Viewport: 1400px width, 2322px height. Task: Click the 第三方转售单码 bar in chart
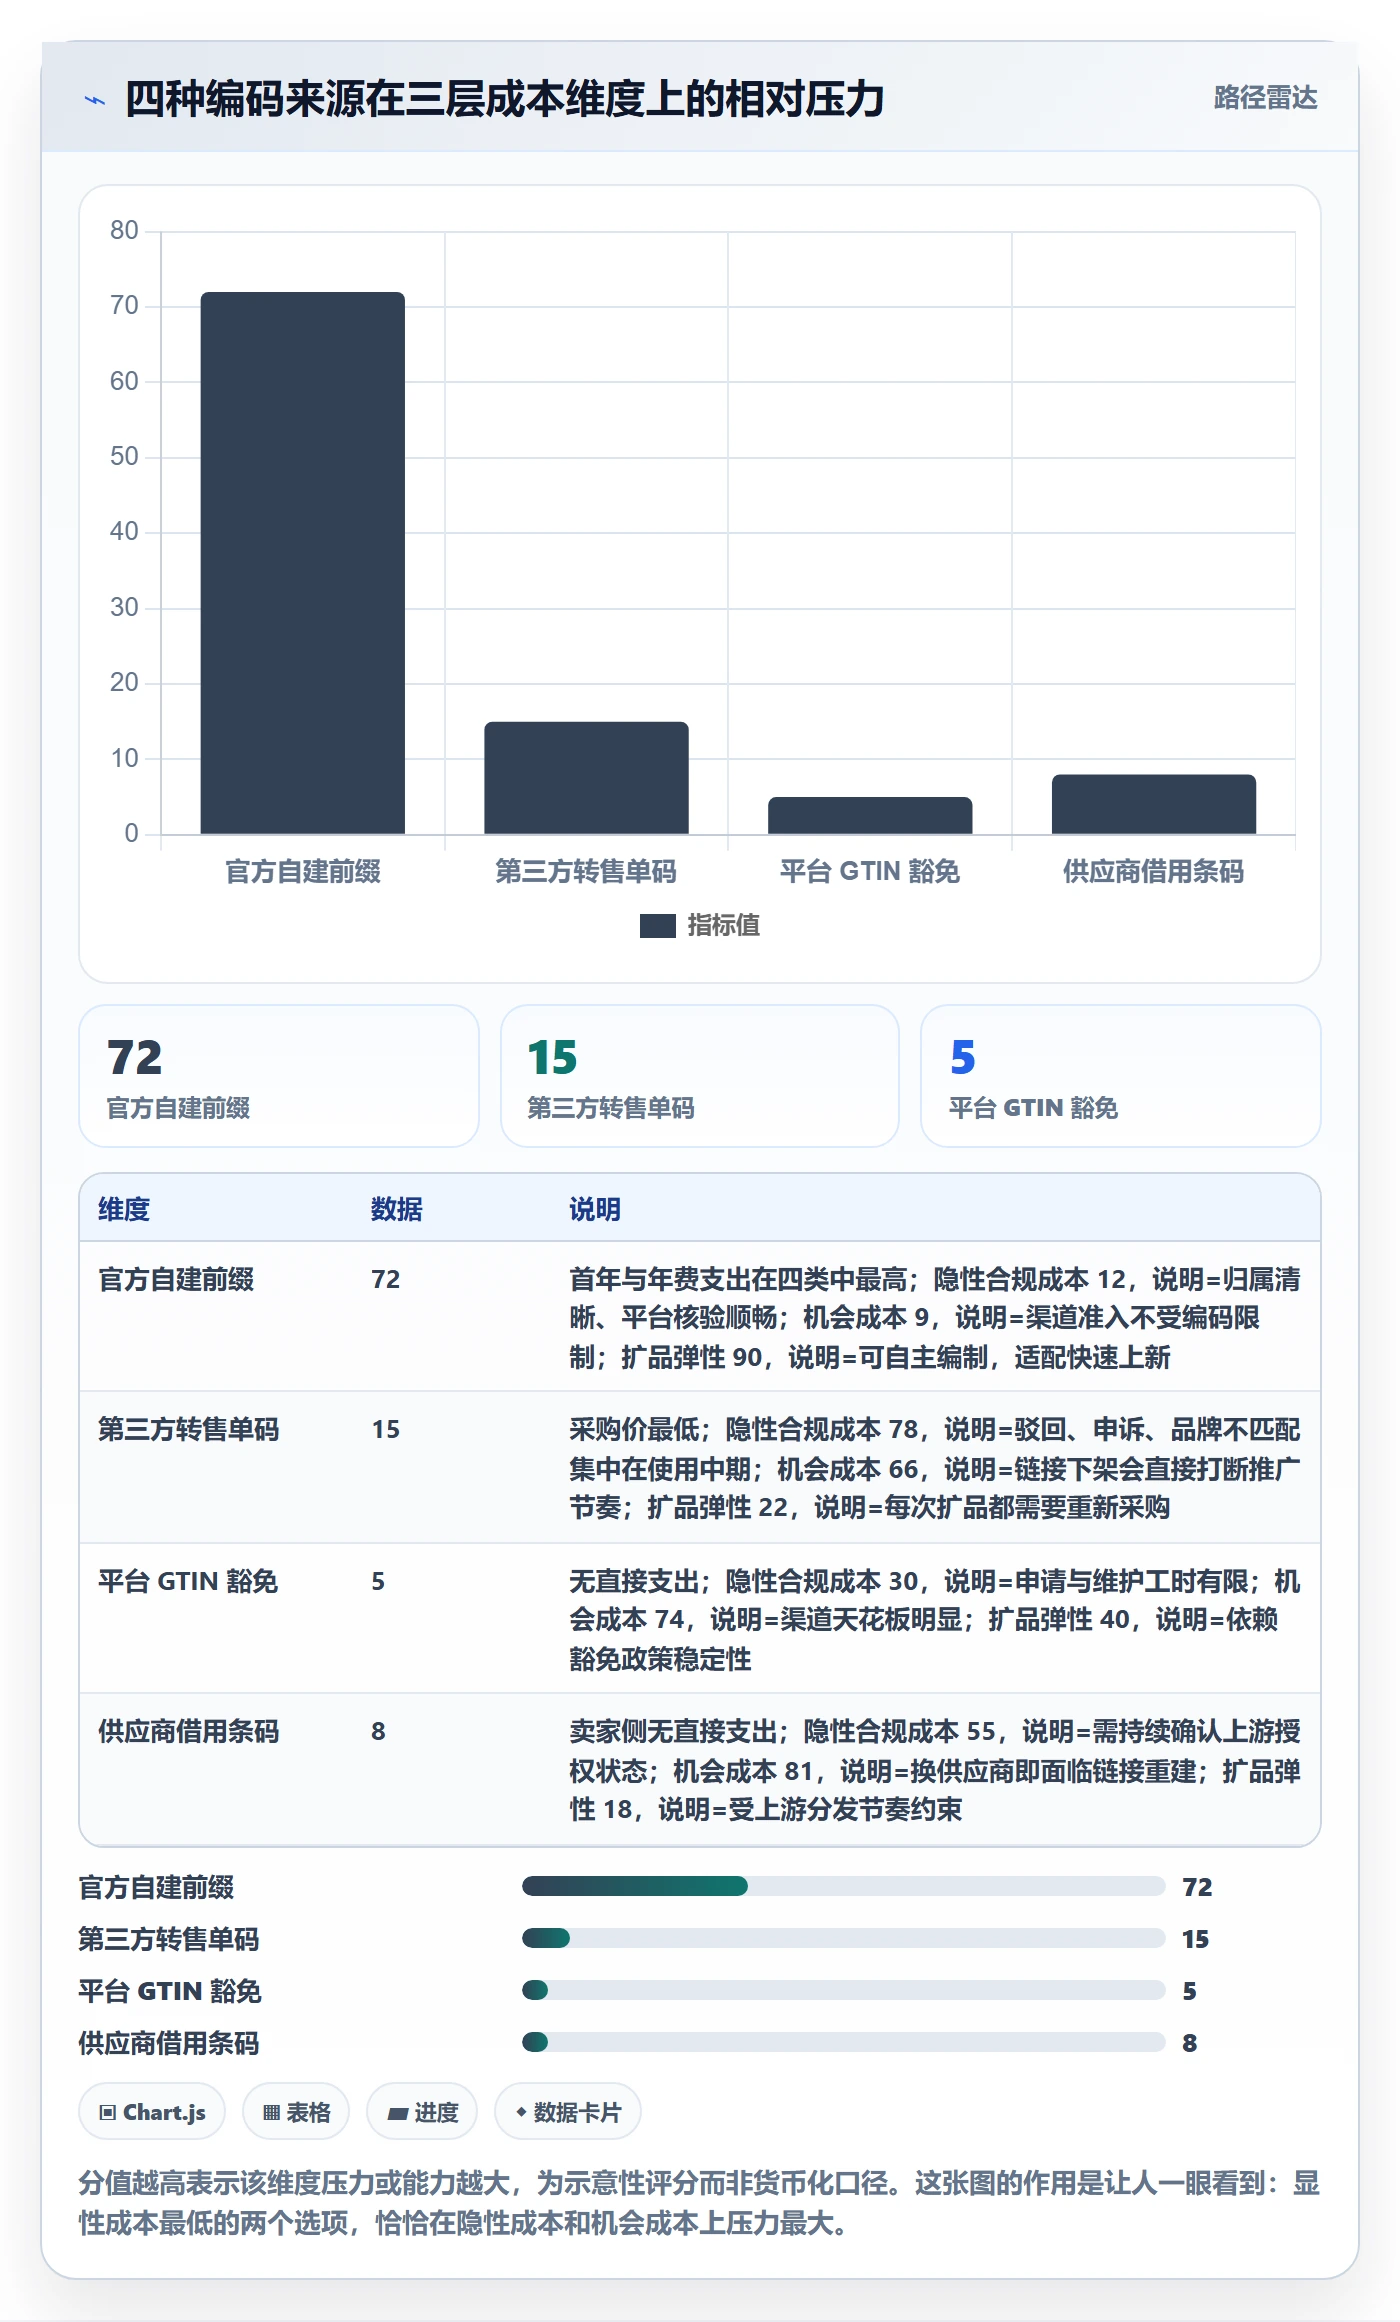pyautogui.click(x=587, y=778)
